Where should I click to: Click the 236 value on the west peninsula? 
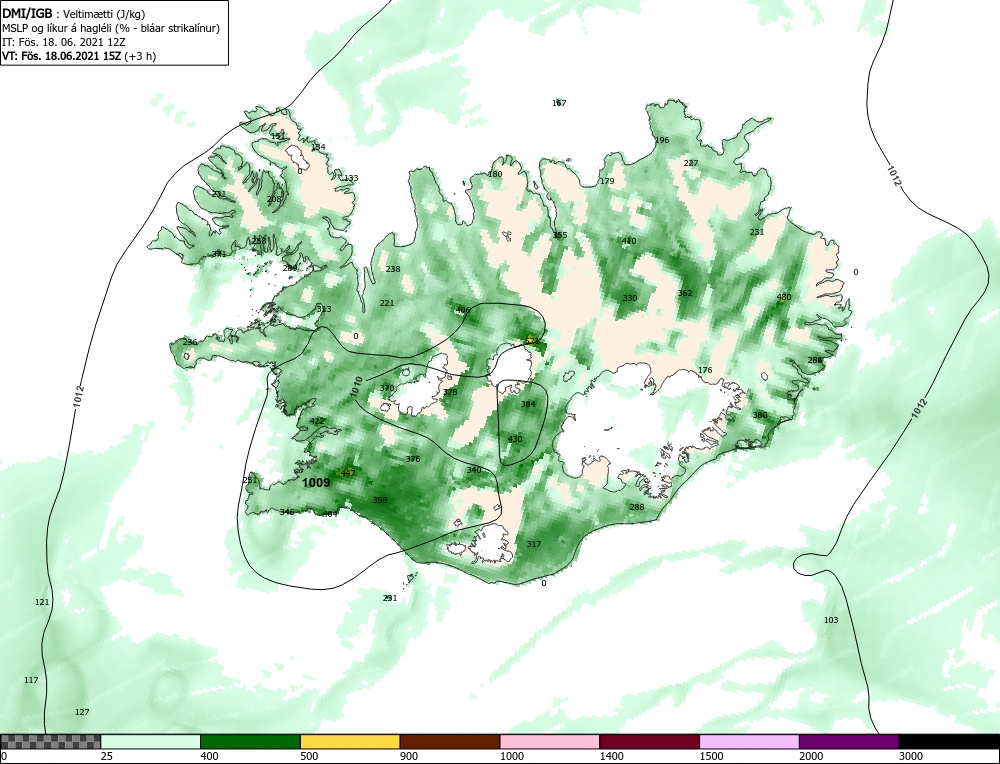click(190, 342)
